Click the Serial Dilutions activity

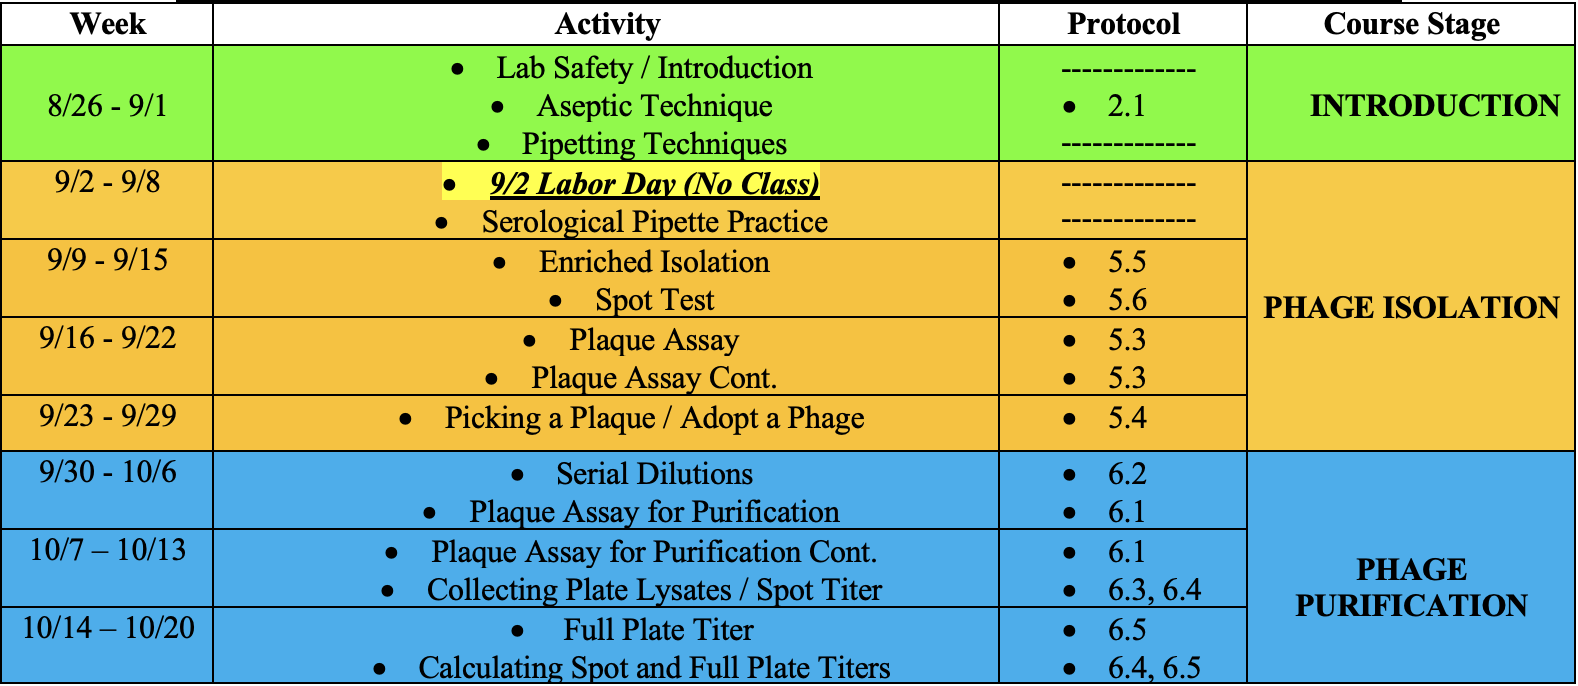(654, 474)
